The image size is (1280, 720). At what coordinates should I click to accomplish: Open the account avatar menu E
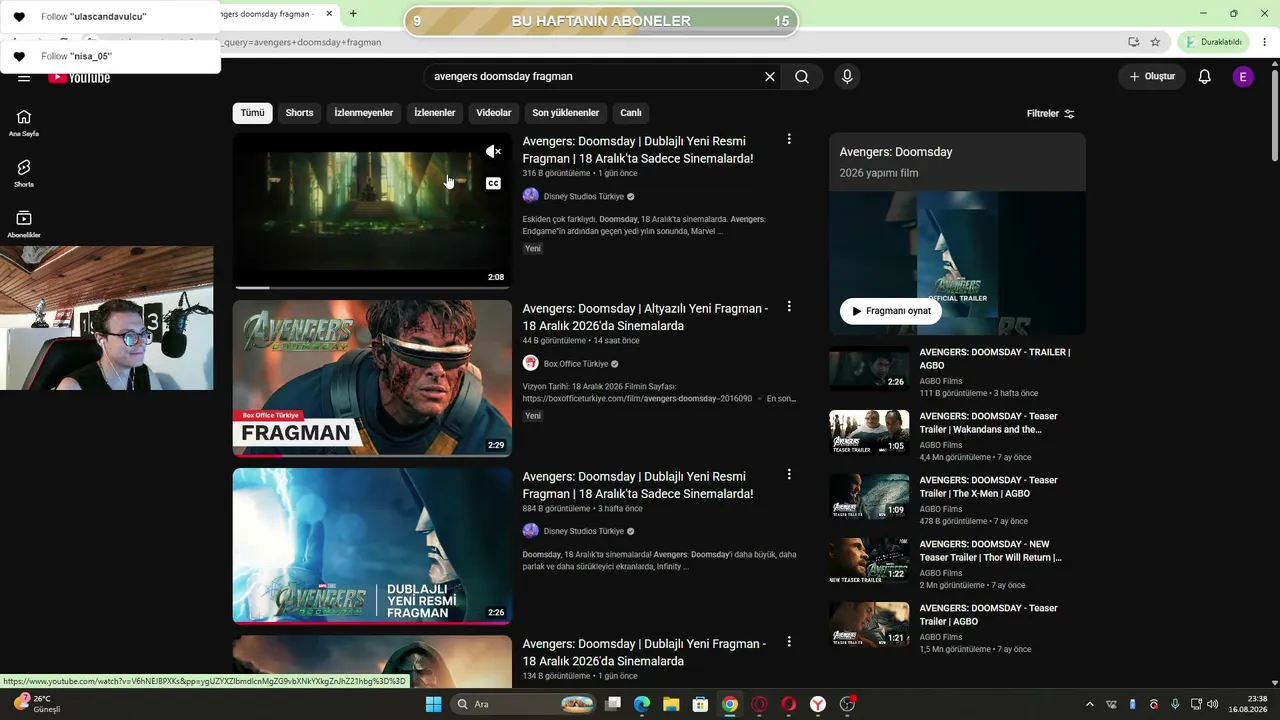[1243, 77]
